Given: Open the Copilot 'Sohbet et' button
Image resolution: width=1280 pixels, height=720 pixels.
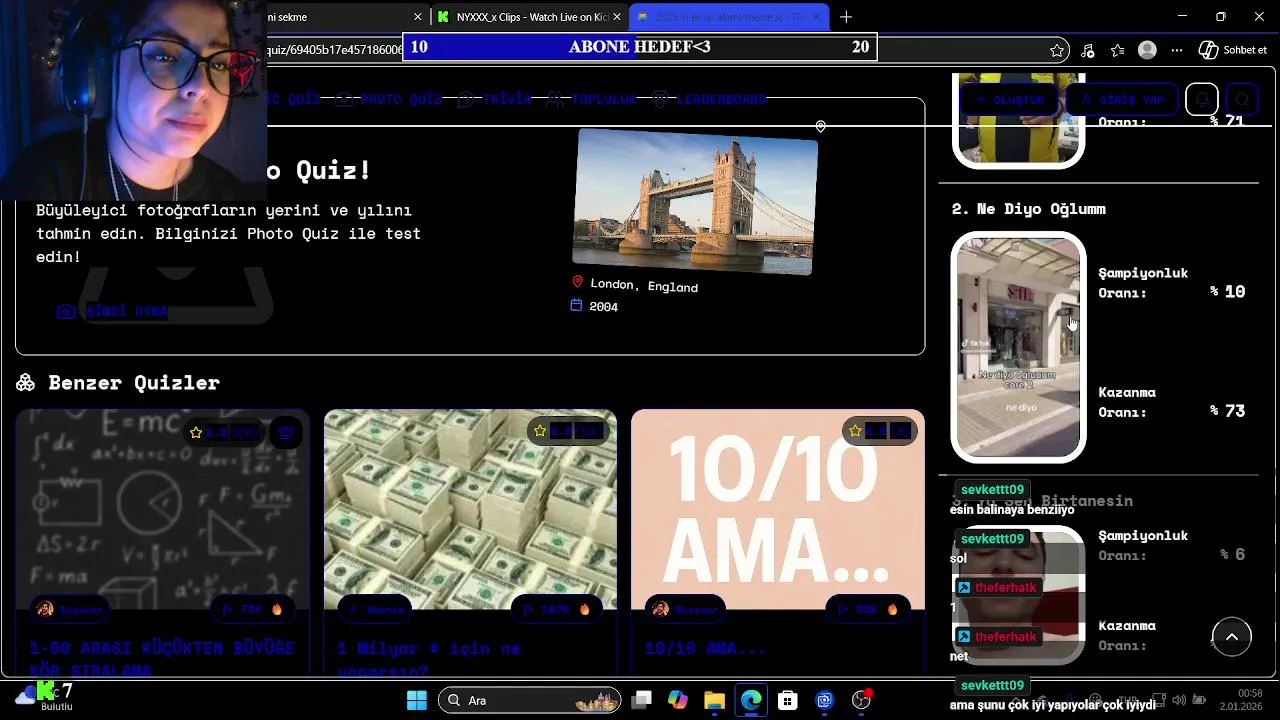Looking at the screenshot, I should click(x=1233, y=50).
